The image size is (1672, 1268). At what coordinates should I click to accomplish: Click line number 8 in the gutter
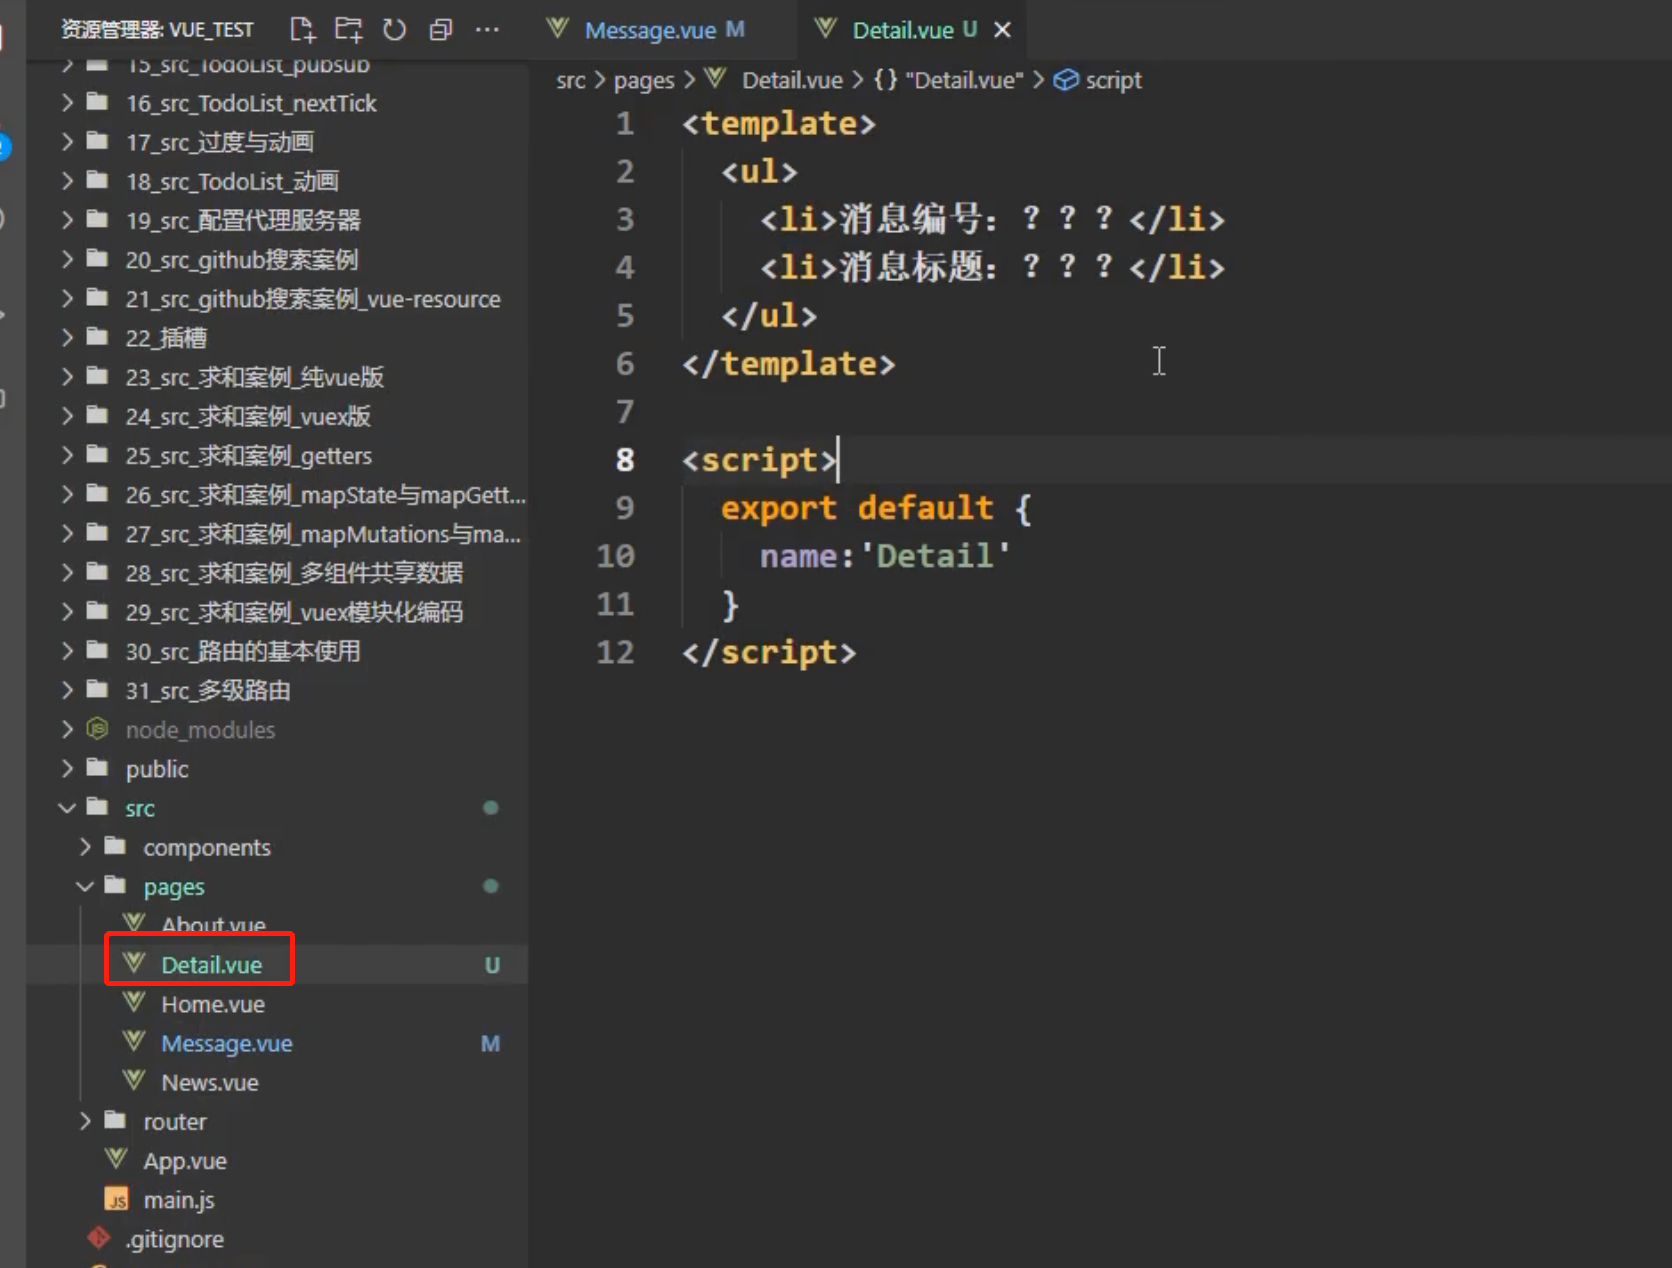625,460
